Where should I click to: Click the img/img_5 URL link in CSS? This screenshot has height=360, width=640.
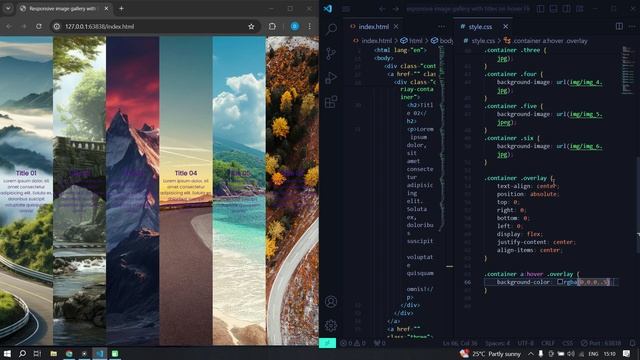click(x=586, y=114)
